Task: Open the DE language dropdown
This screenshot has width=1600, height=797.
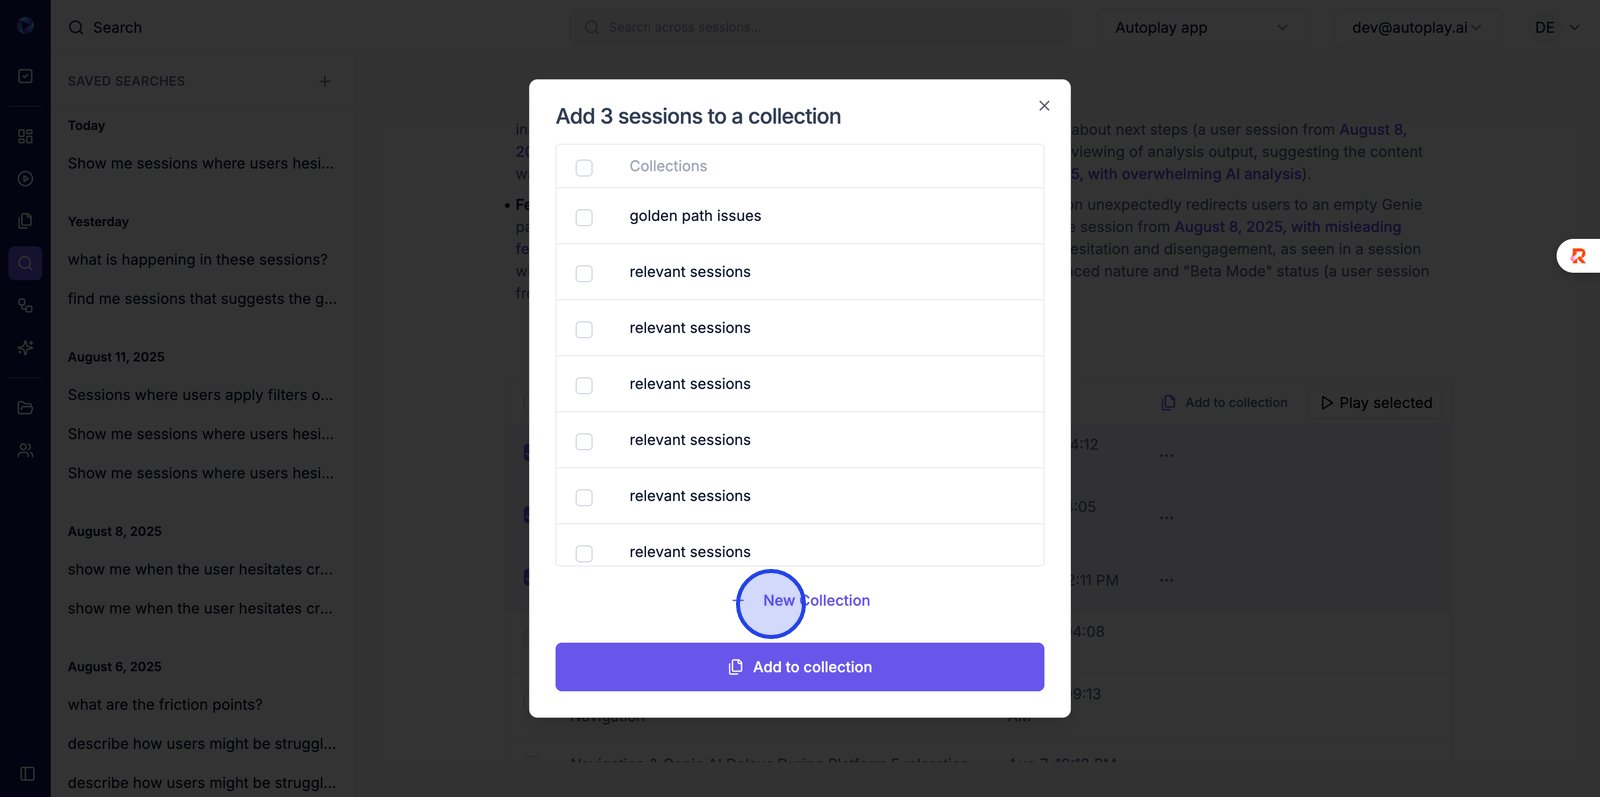Action: point(1557,28)
